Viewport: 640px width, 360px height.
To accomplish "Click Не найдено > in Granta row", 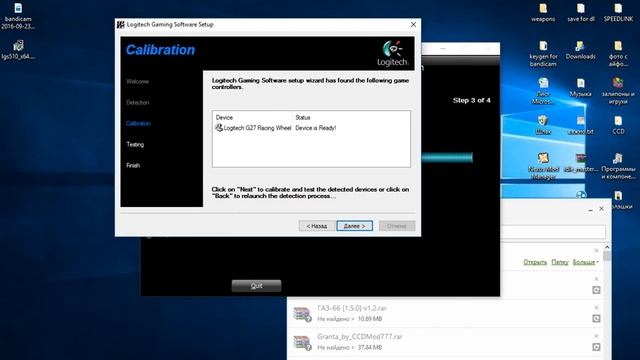I will (336, 347).
